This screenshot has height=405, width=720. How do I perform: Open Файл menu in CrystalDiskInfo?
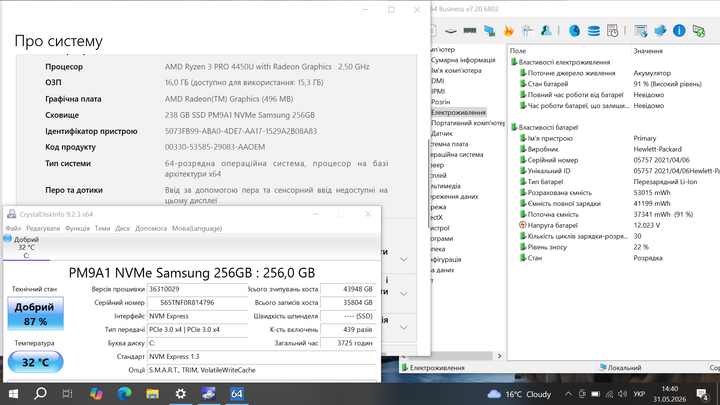pos(13,228)
